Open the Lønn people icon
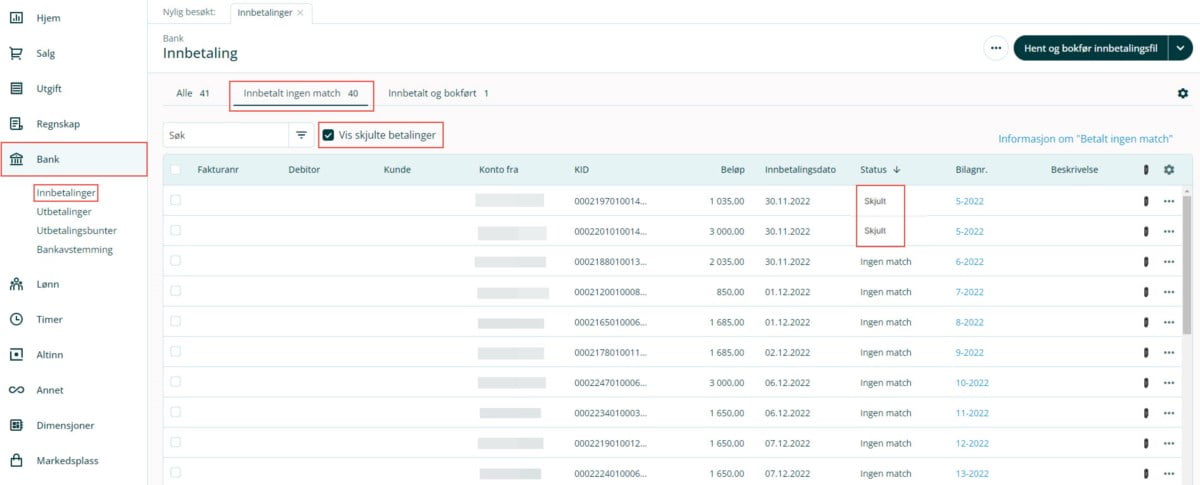 coord(16,284)
